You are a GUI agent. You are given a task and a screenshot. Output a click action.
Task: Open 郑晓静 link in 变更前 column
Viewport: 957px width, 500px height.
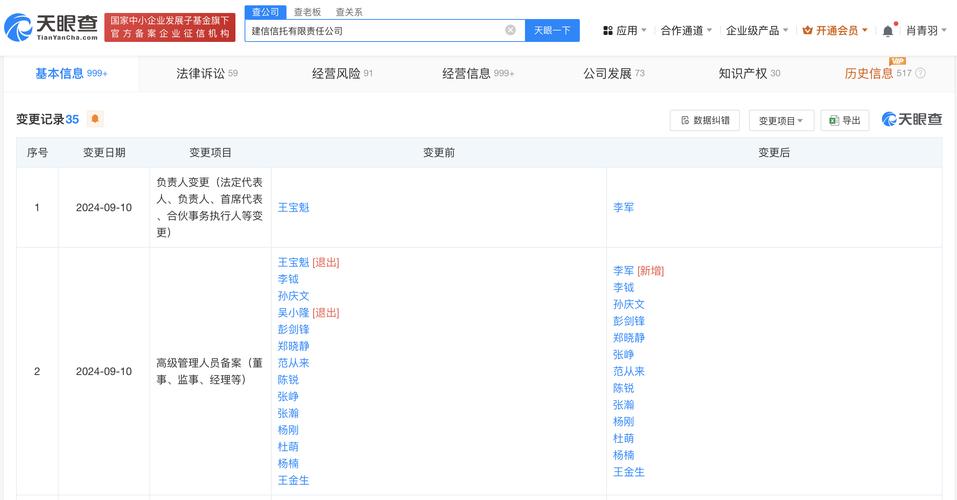coord(294,346)
